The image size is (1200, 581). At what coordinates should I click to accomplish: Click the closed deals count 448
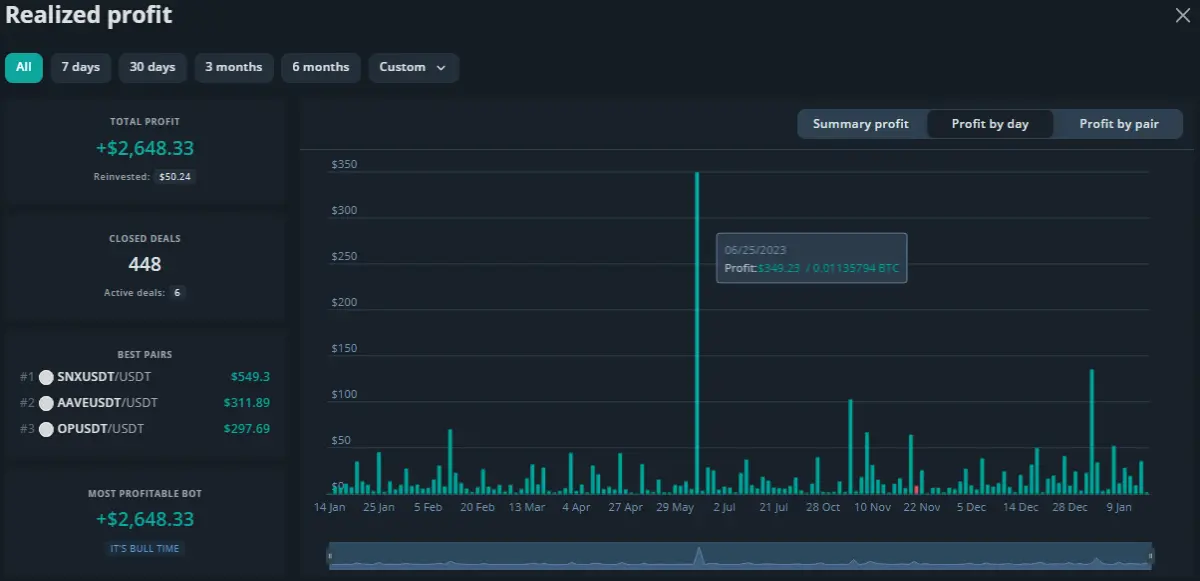[145, 265]
